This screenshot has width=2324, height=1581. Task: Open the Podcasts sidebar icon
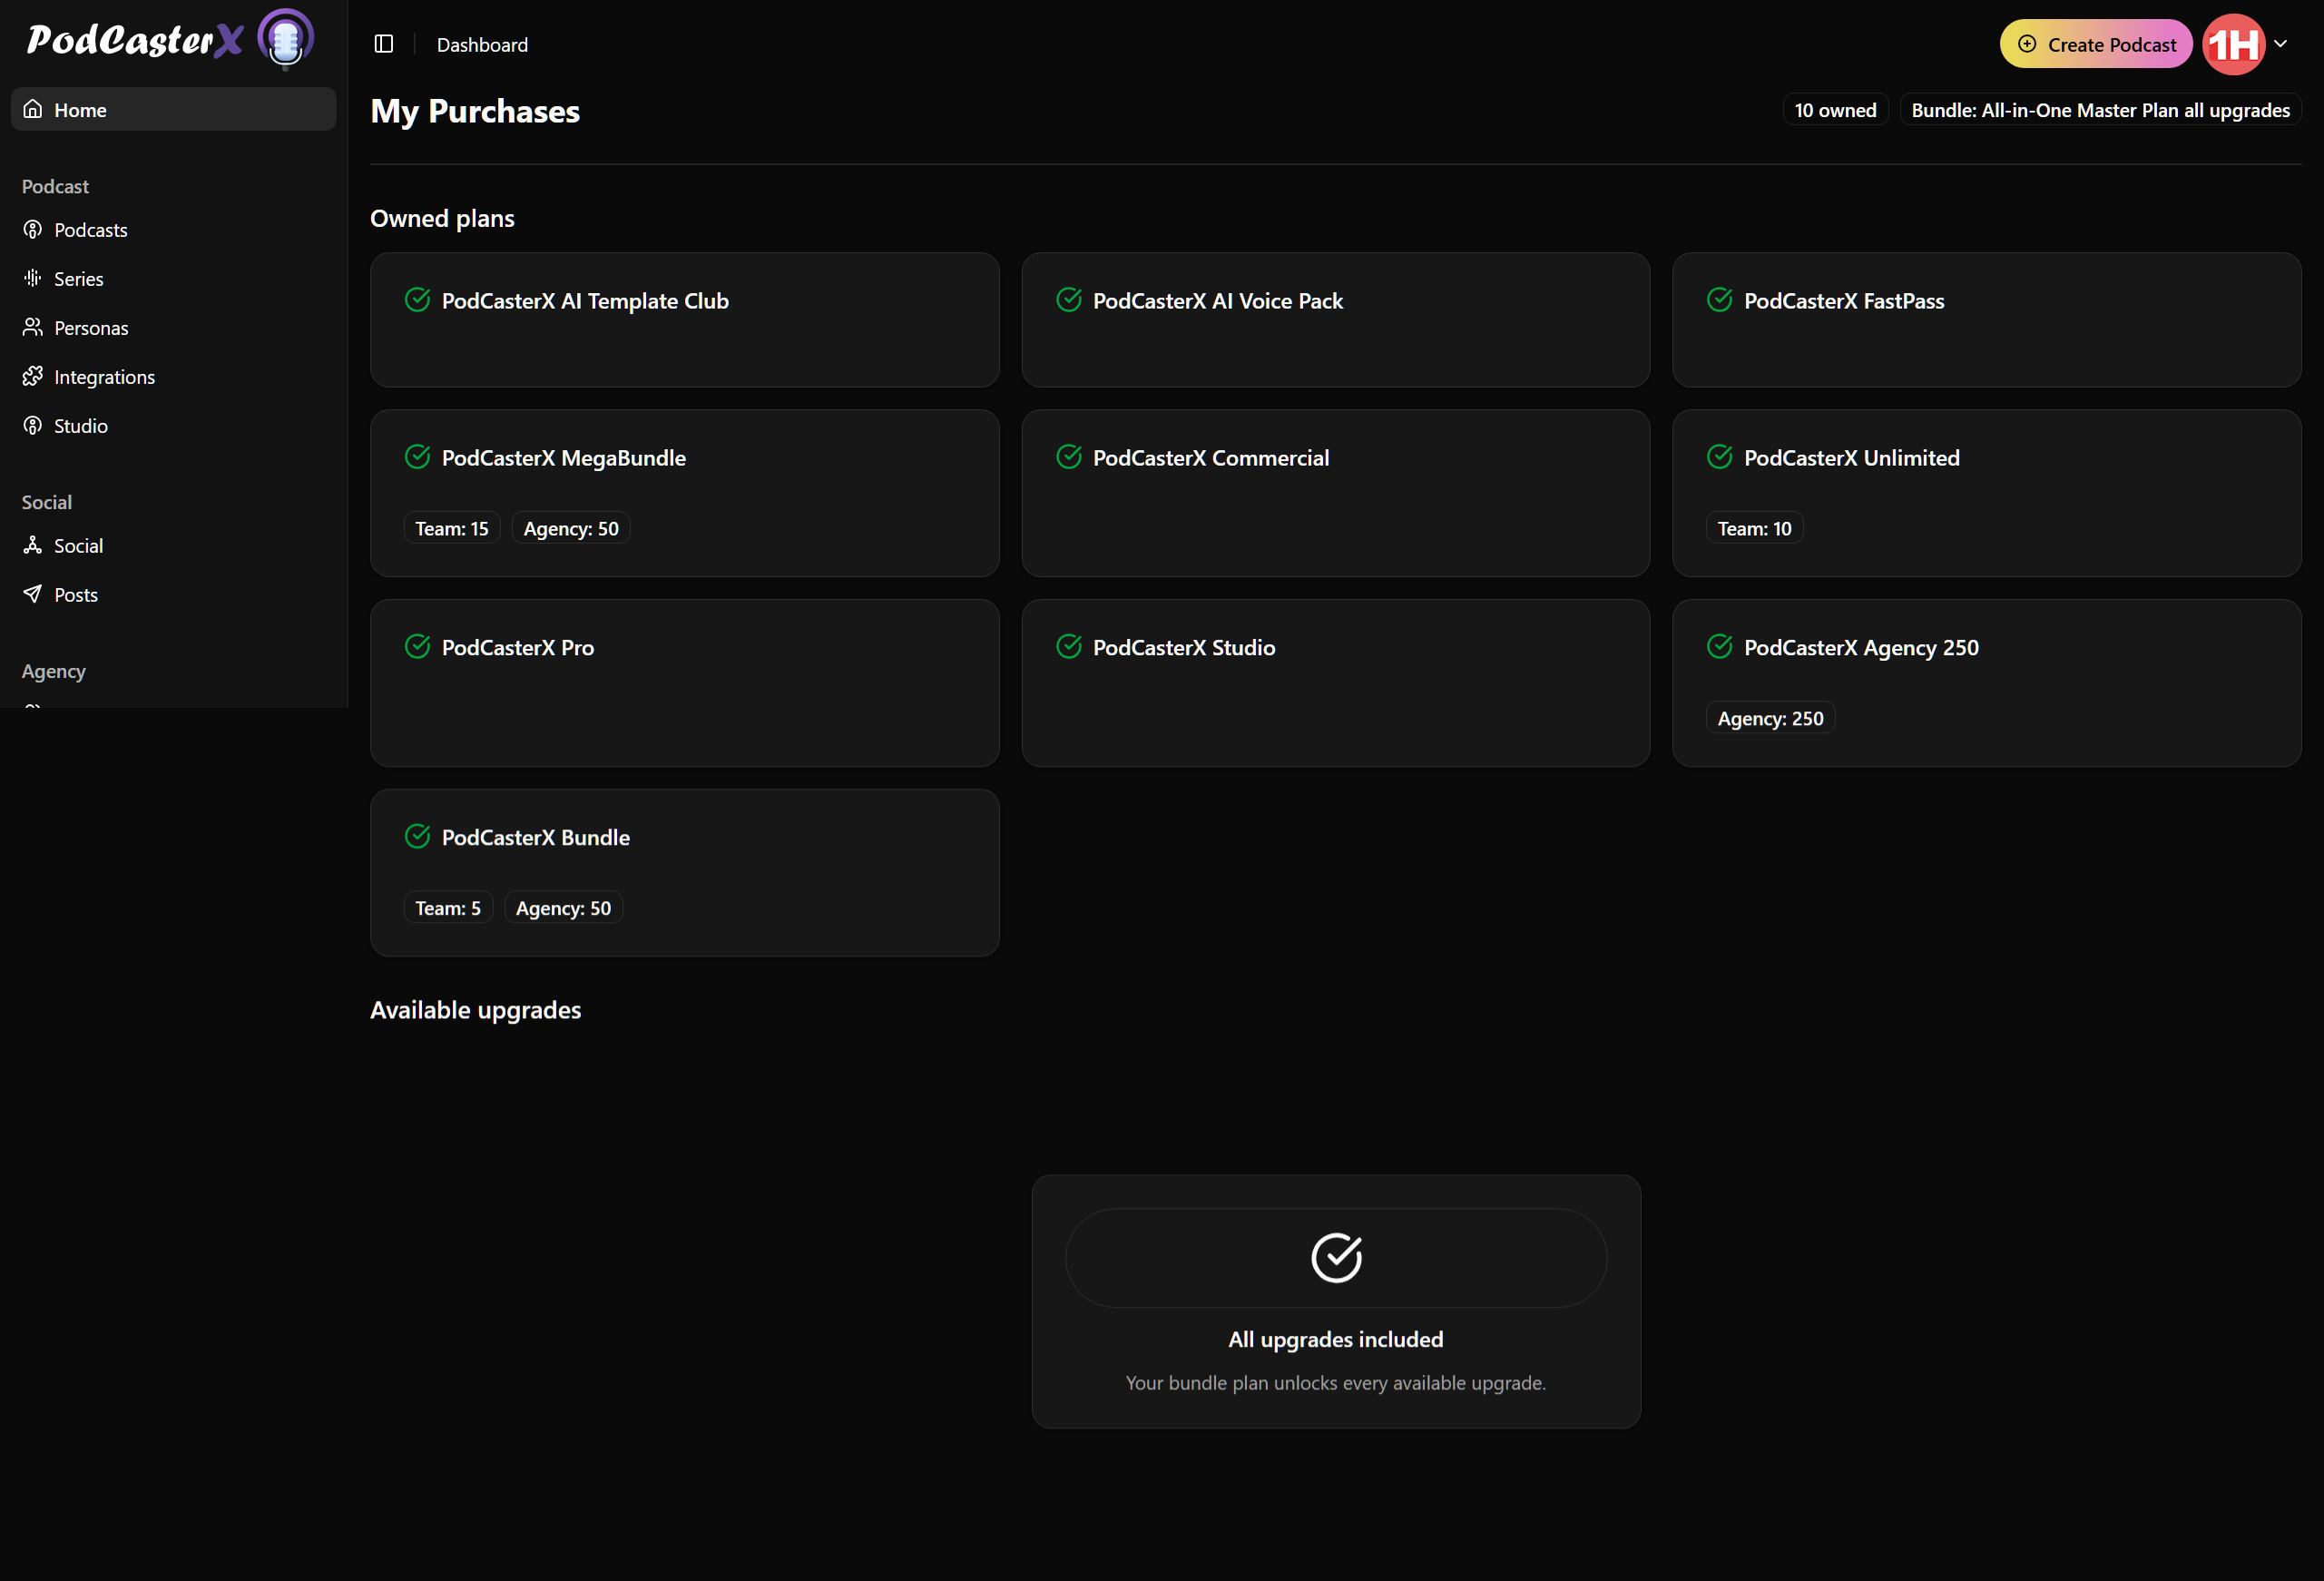(x=33, y=230)
